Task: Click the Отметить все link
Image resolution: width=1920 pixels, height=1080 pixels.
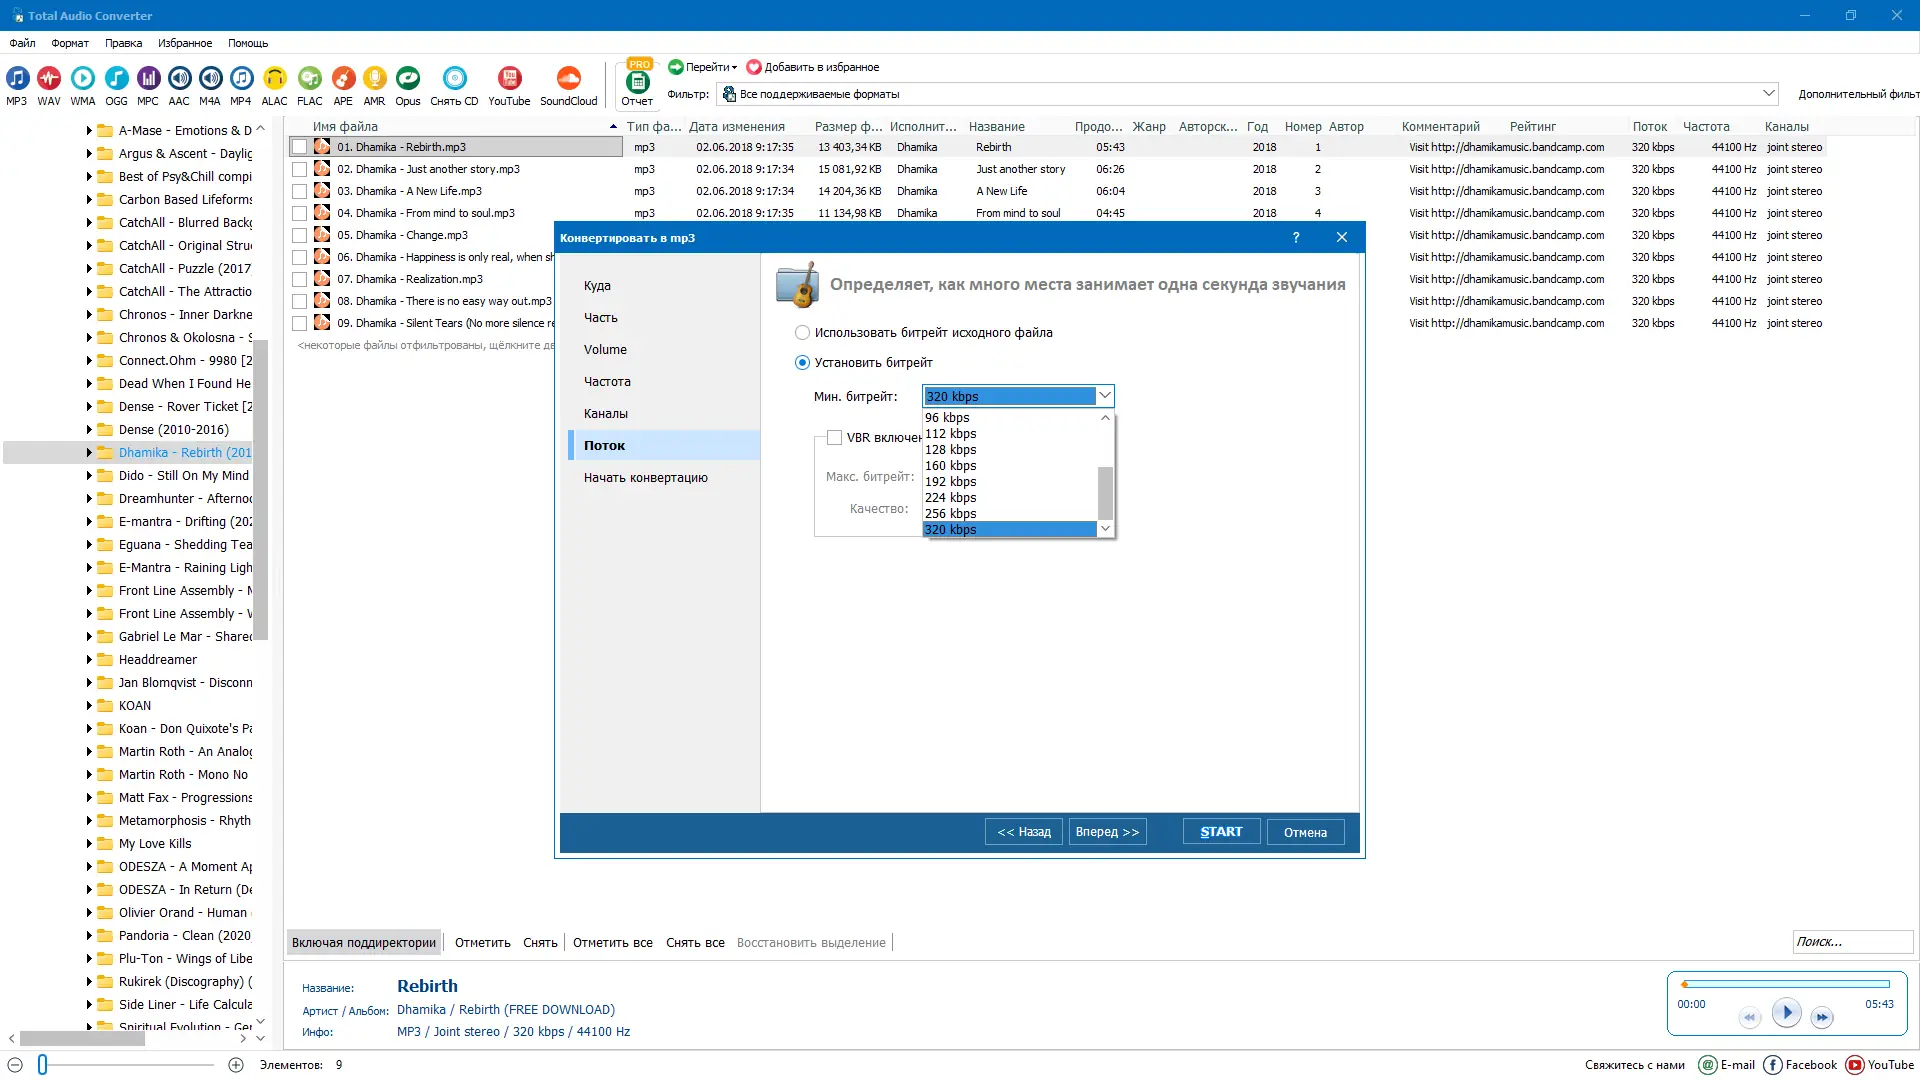Action: [612, 943]
